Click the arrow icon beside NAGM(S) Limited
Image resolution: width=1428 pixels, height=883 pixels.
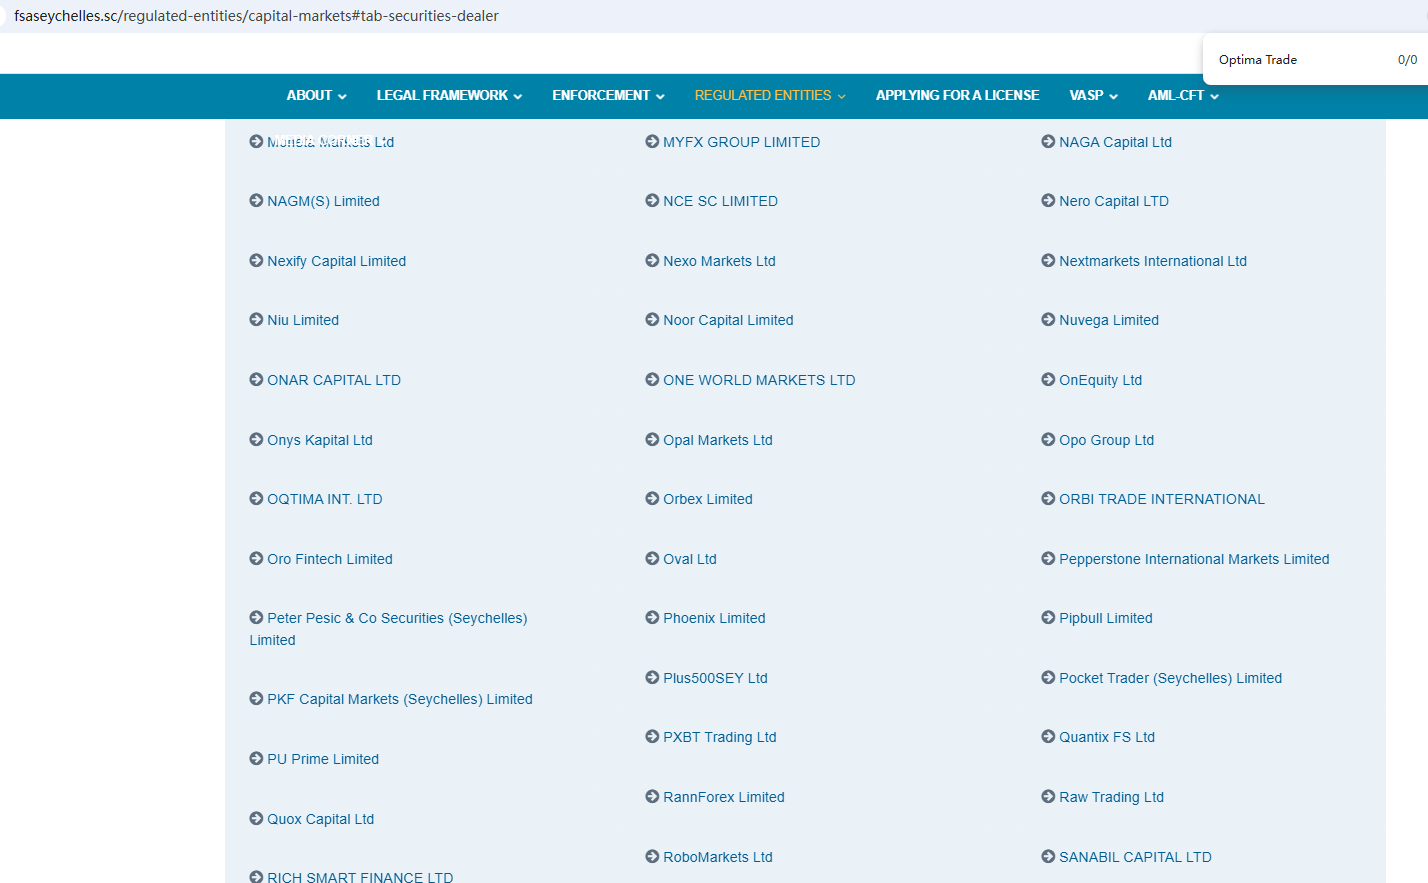[256, 201]
